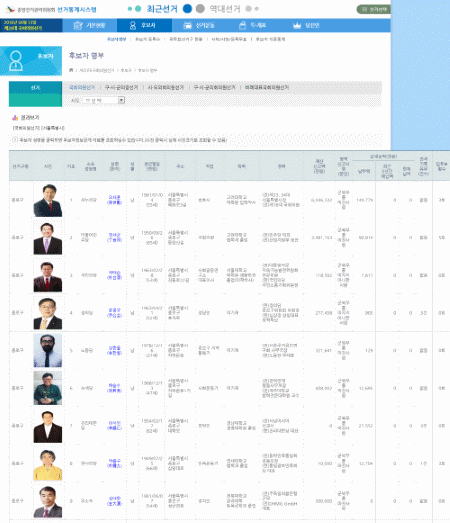The width and height of the screenshot is (450, 523).
Task: Click the home icon in the breadcrumb
Action: tap(71, 70)
